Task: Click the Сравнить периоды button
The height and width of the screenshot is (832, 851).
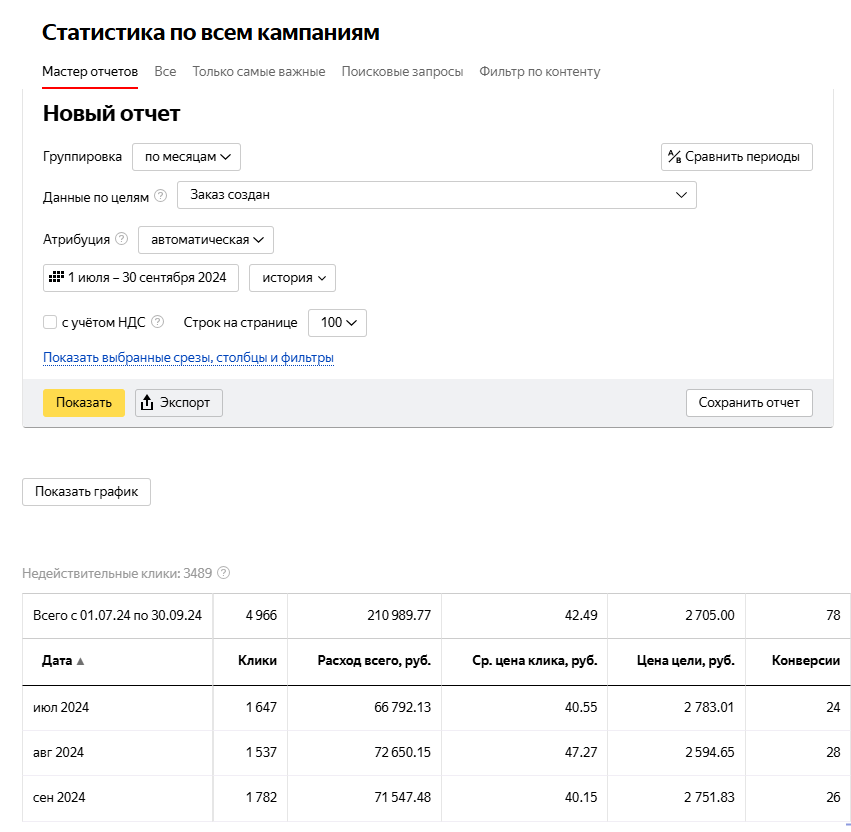Action: [736, 157]
